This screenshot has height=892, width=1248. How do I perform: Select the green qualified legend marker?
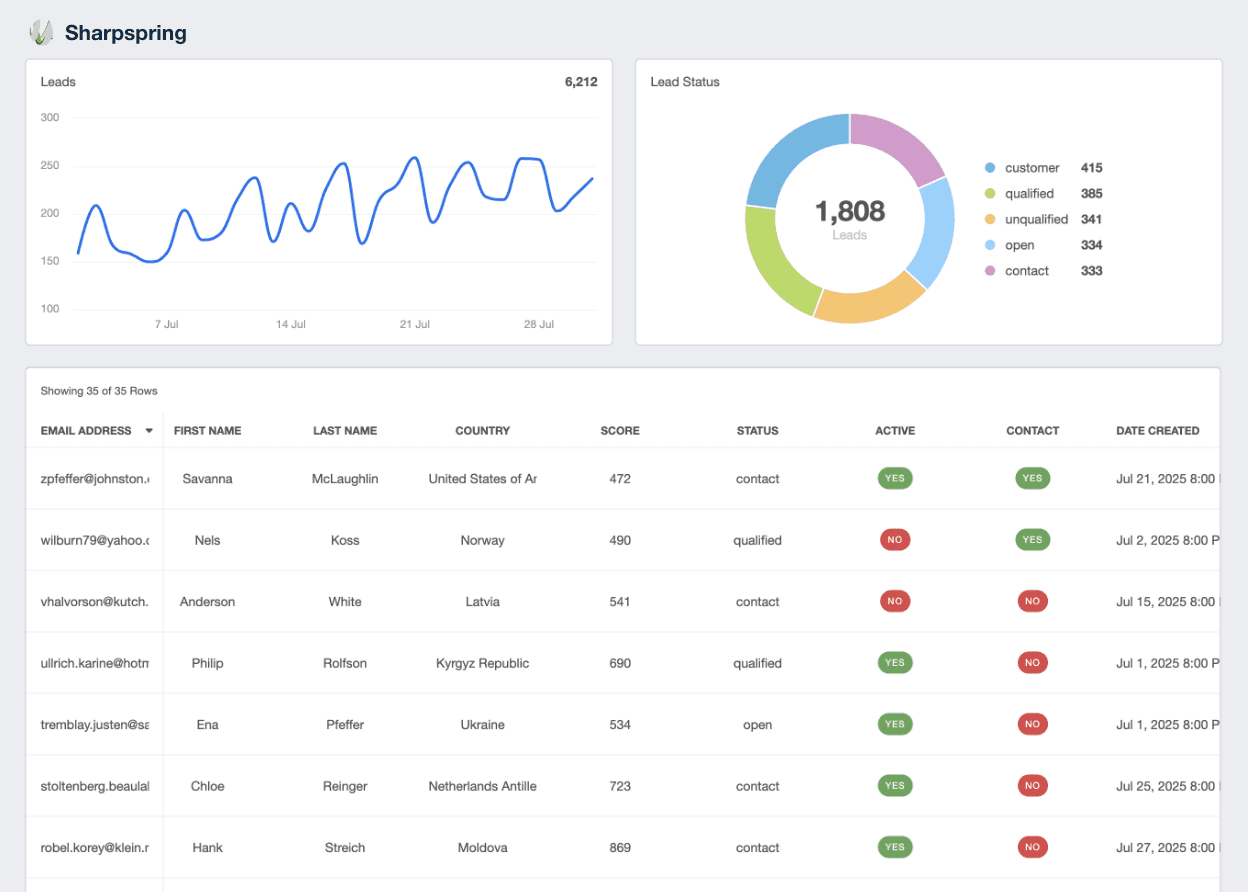point(990,193)
